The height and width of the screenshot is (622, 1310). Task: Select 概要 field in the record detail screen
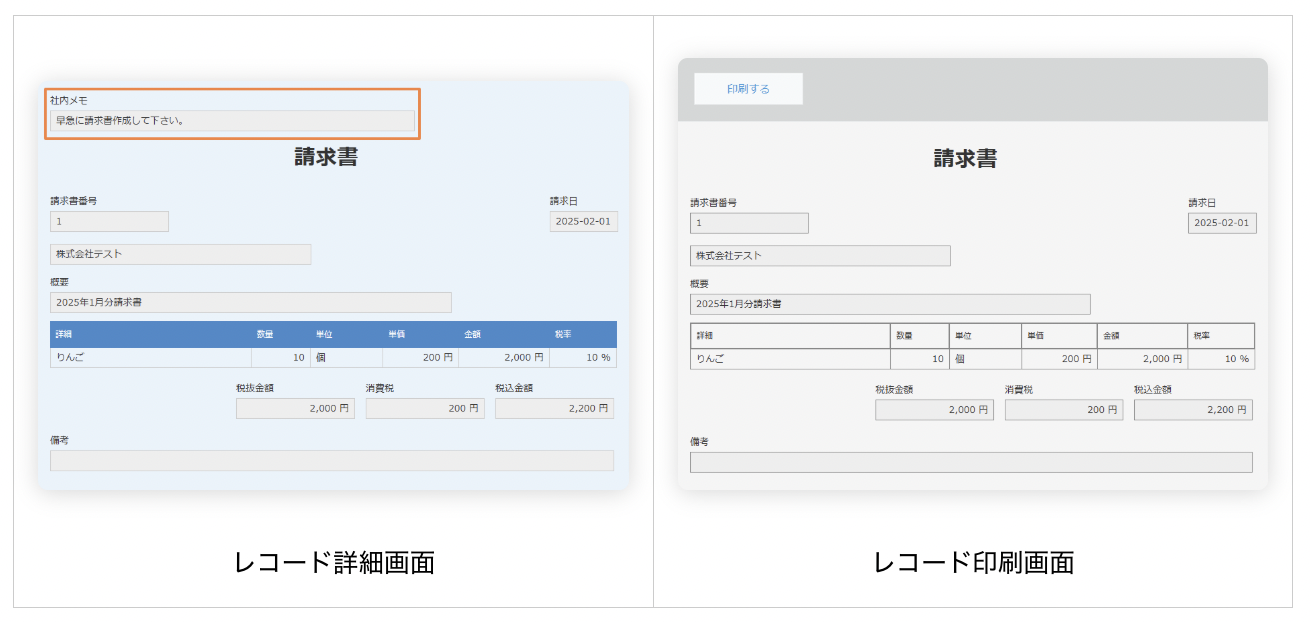(250, 302)
